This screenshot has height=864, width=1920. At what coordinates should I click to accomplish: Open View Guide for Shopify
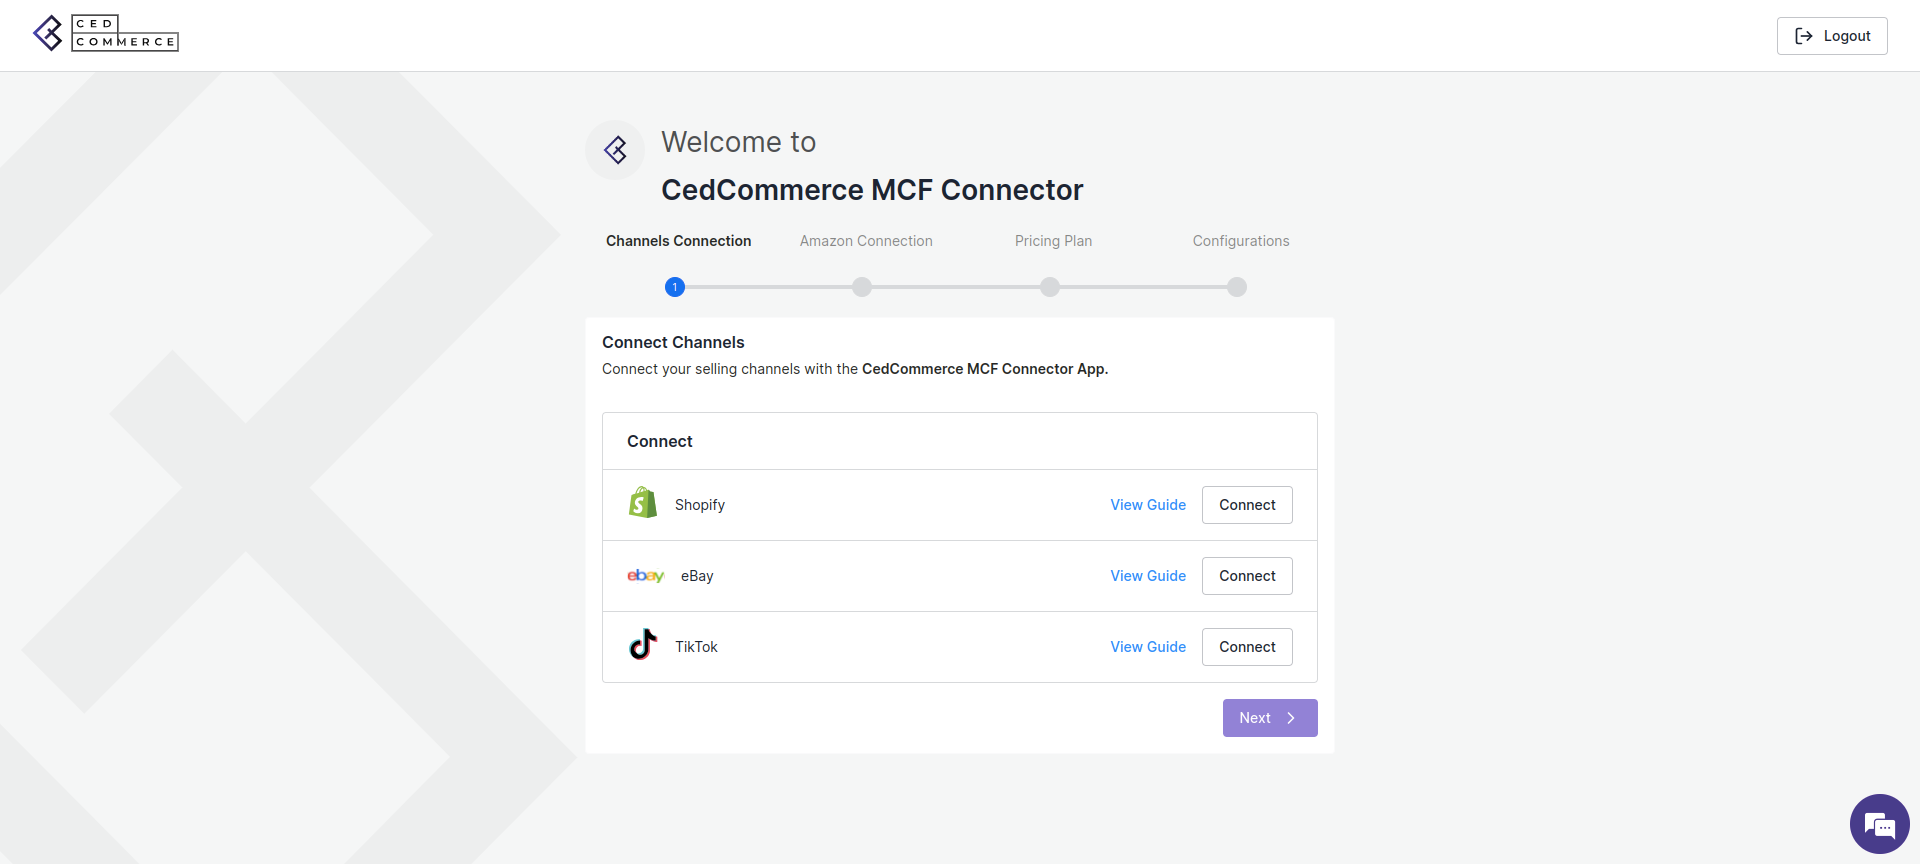[x=1148, y=505]
